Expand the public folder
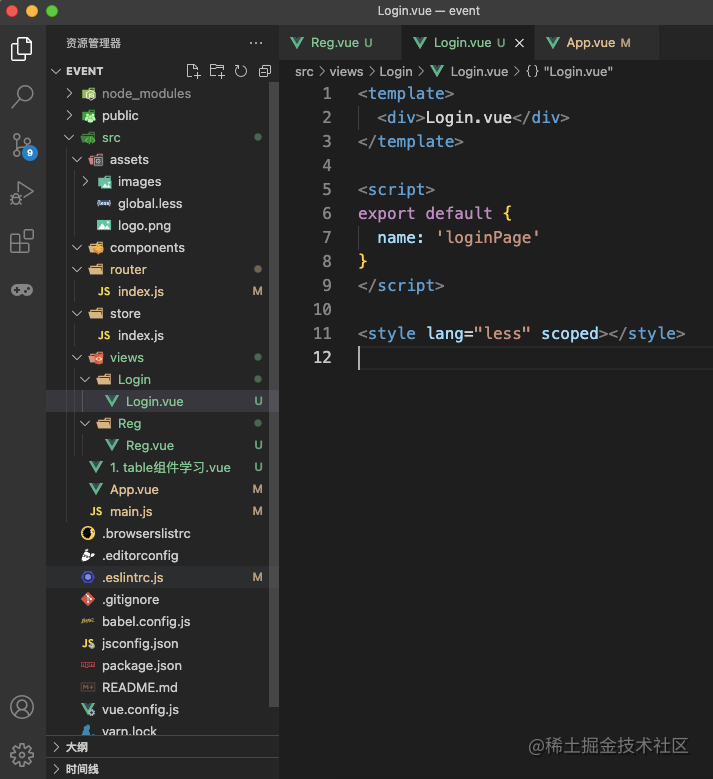Image resolution: width=713 pixels, height=779 pixels. point(162,115)
